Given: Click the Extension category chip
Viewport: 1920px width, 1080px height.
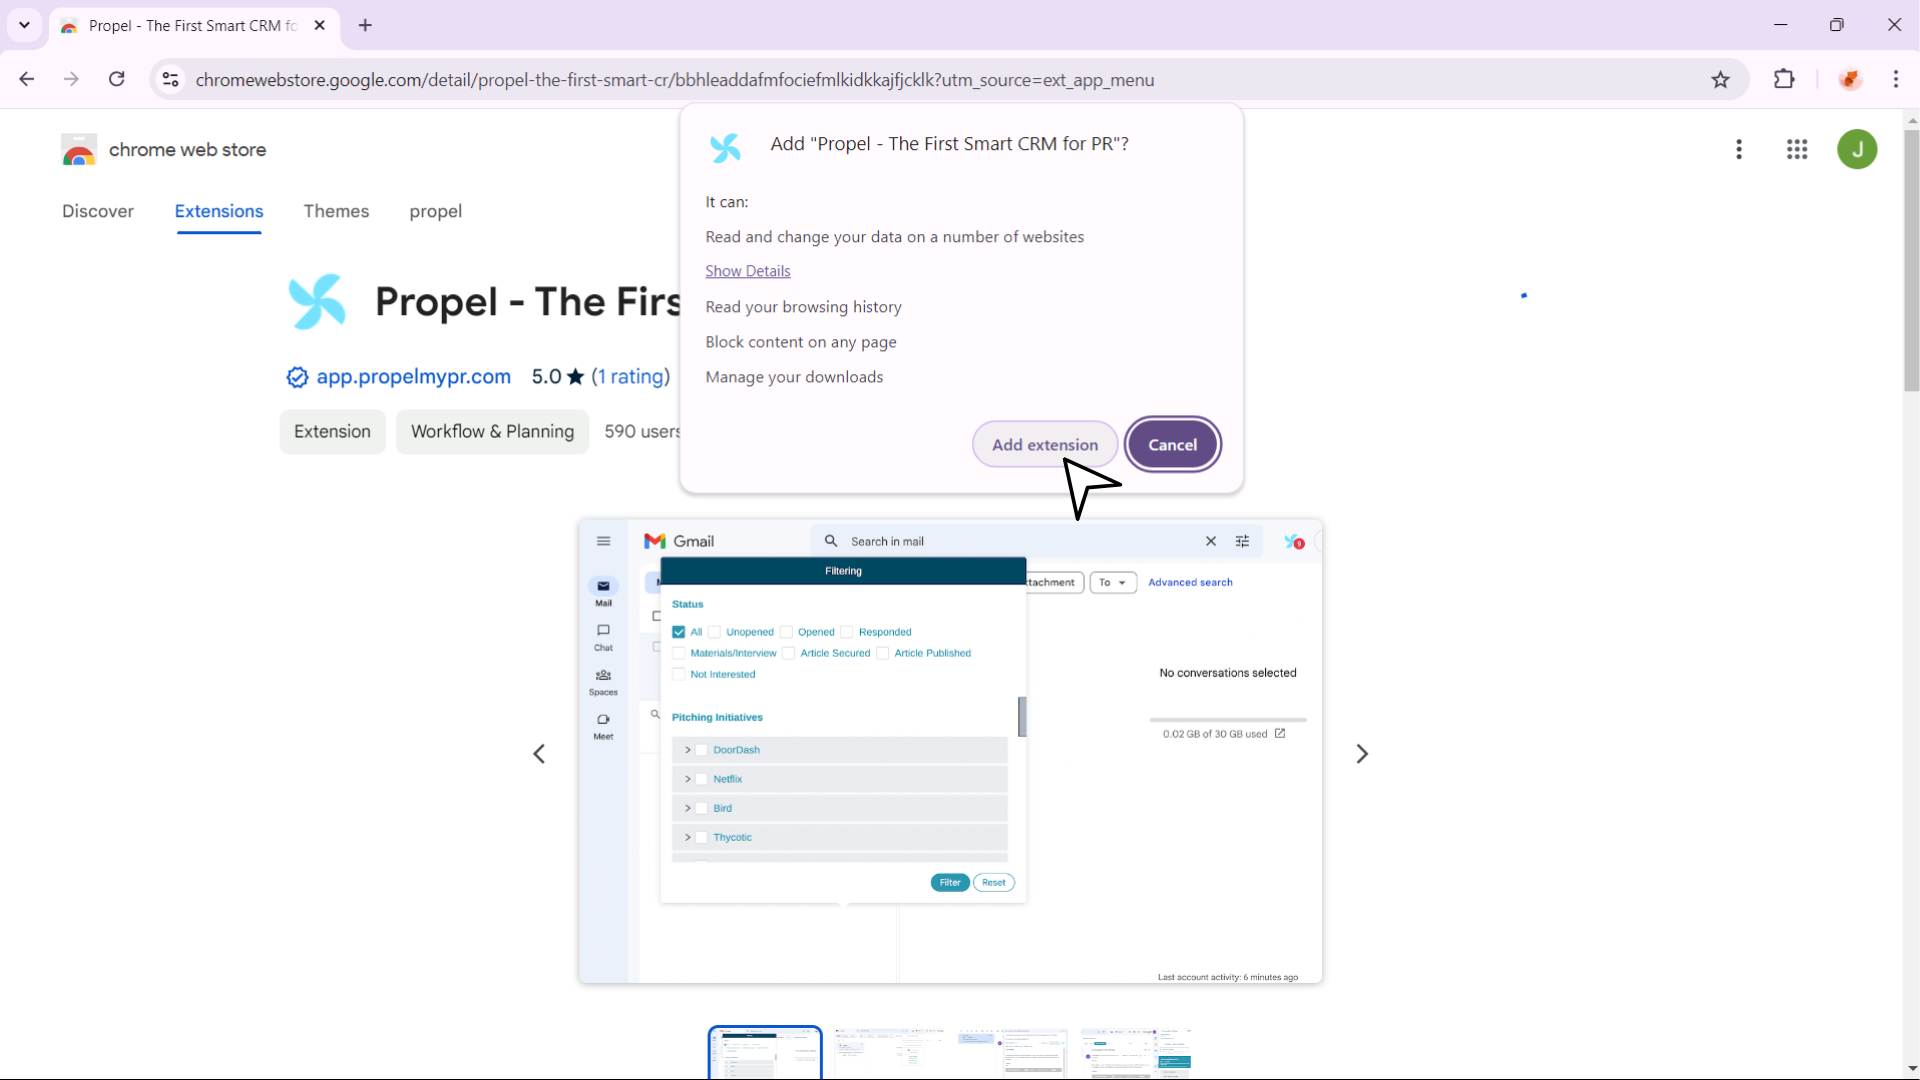Looking at the screenshot, I should pos(332,431).
